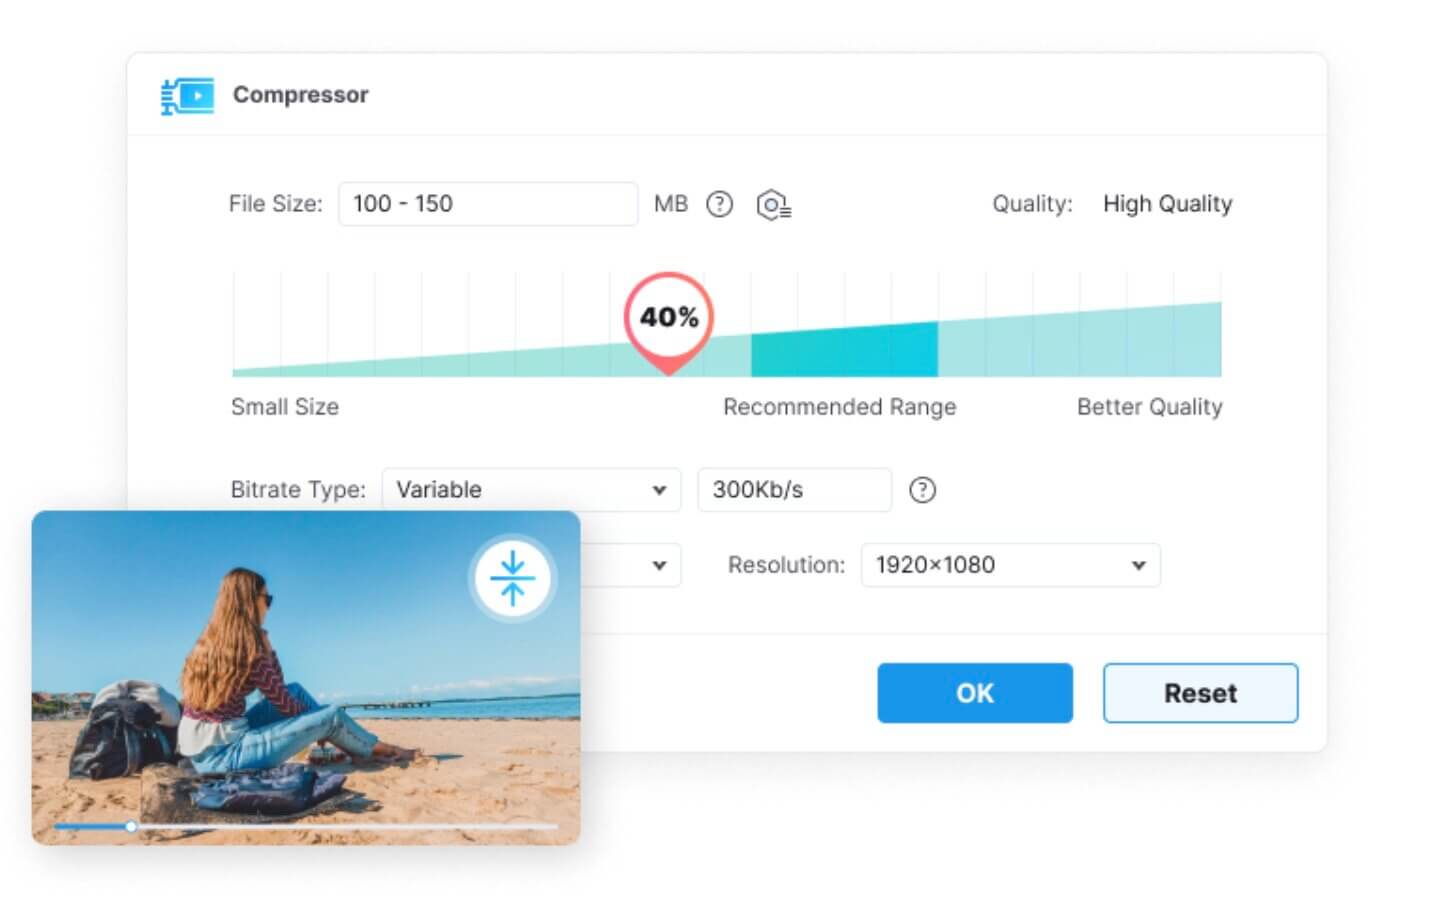Click the dark Recommended Range segment on the bar
The width and height of the screenshot is (1444, 900).
[x=844, y=350]
